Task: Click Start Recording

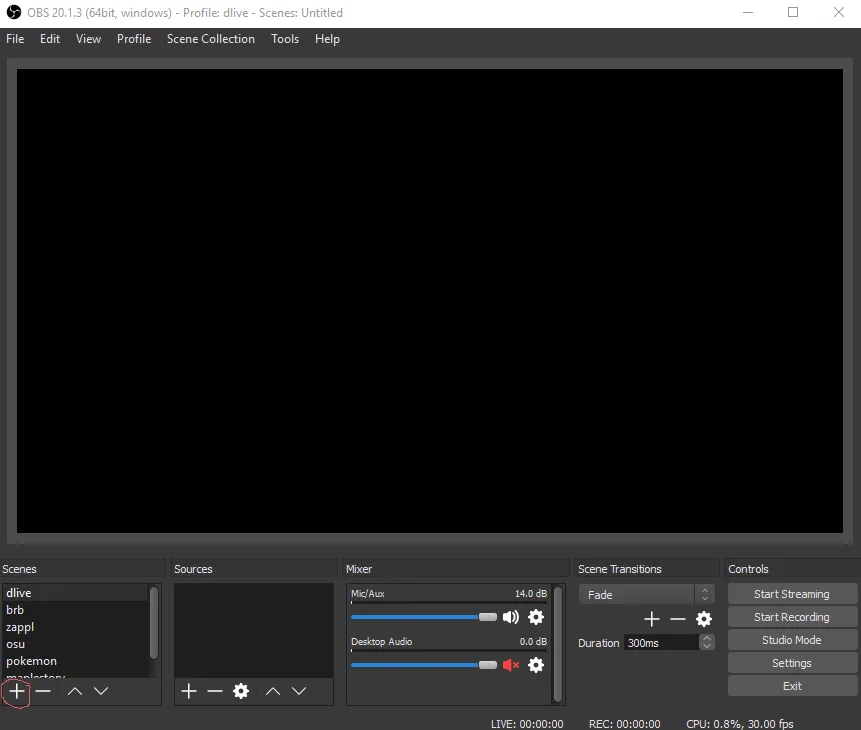Action: (x=792, y=617)
